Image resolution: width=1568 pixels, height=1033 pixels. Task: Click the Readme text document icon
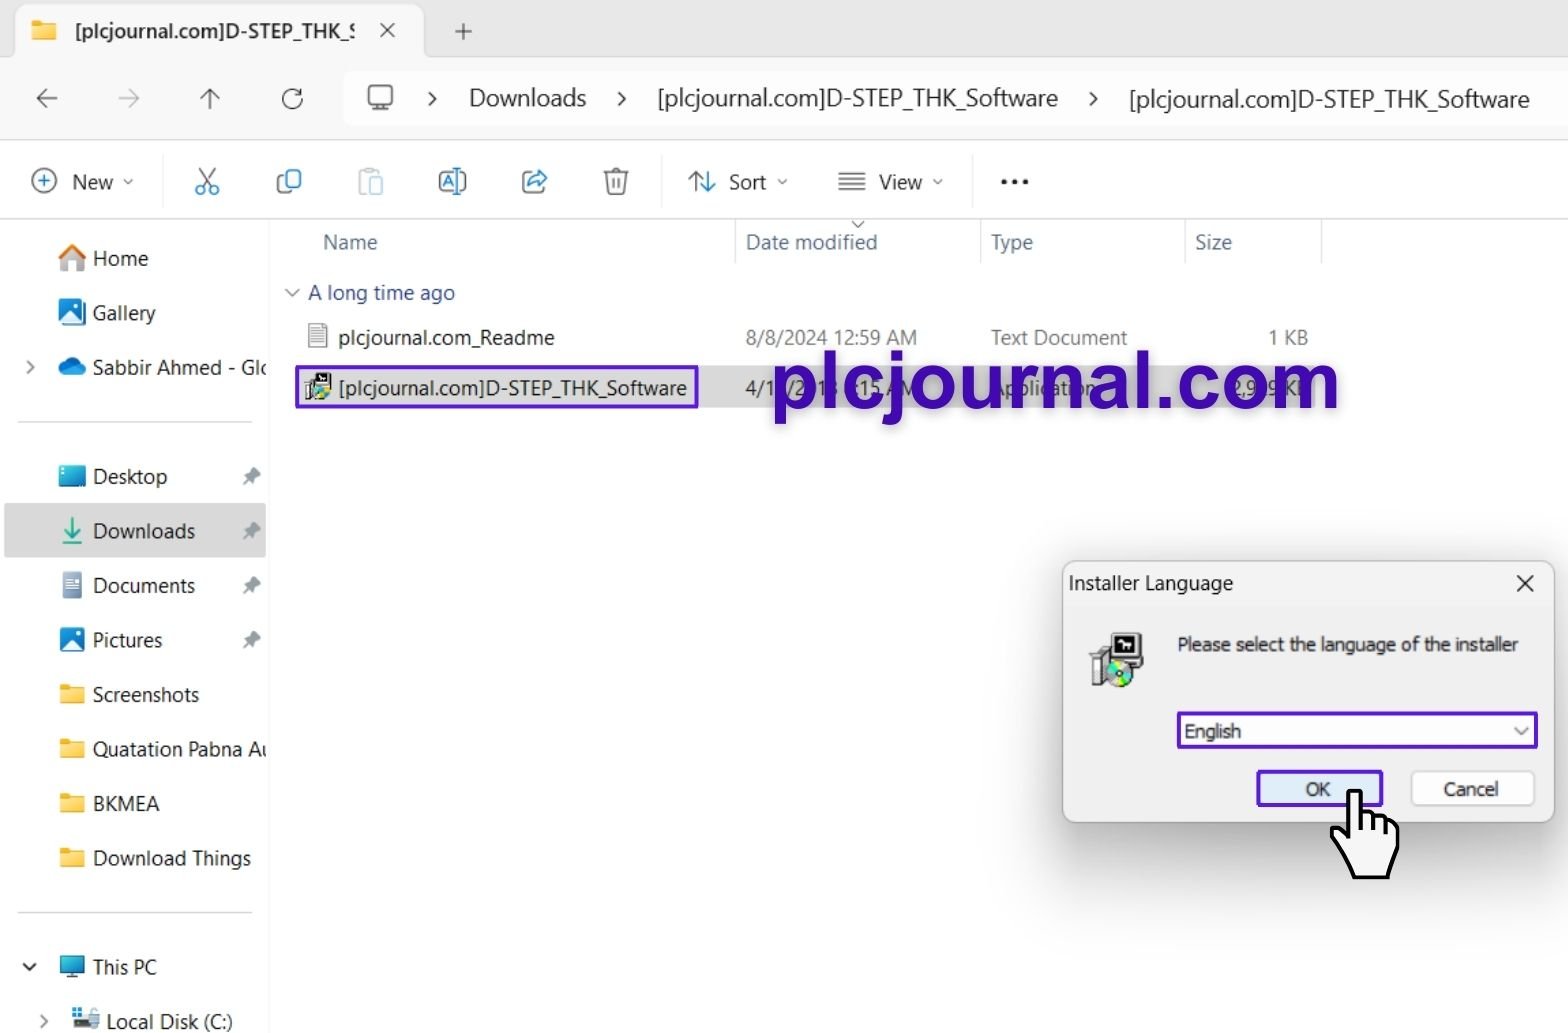pos(317,337)
